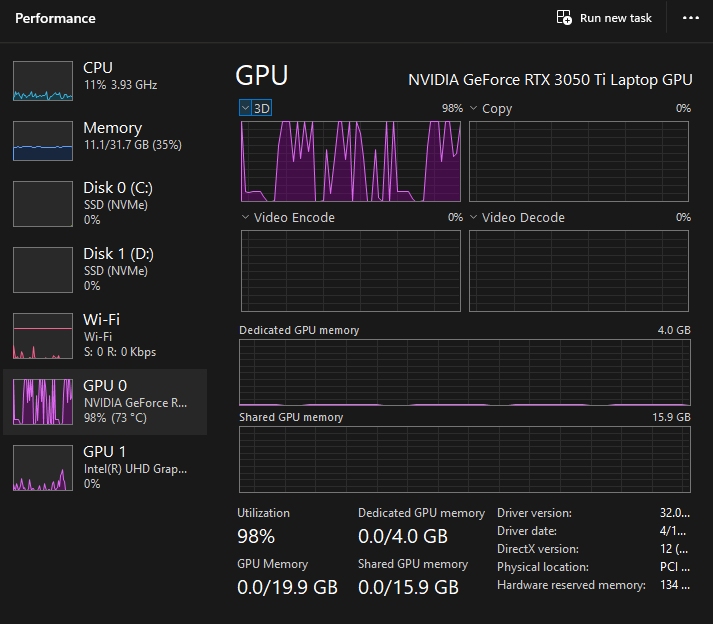
Task: Click the Performance tab heading
Action: (x=56, y=18)
